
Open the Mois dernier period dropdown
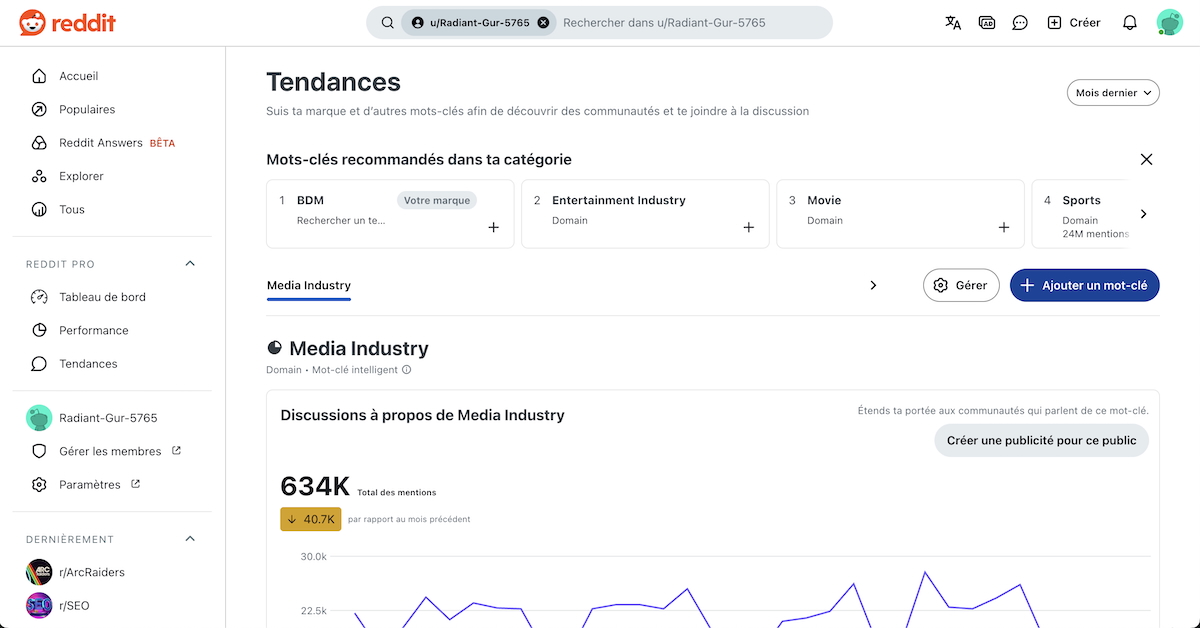click(x=1113, y=93)
